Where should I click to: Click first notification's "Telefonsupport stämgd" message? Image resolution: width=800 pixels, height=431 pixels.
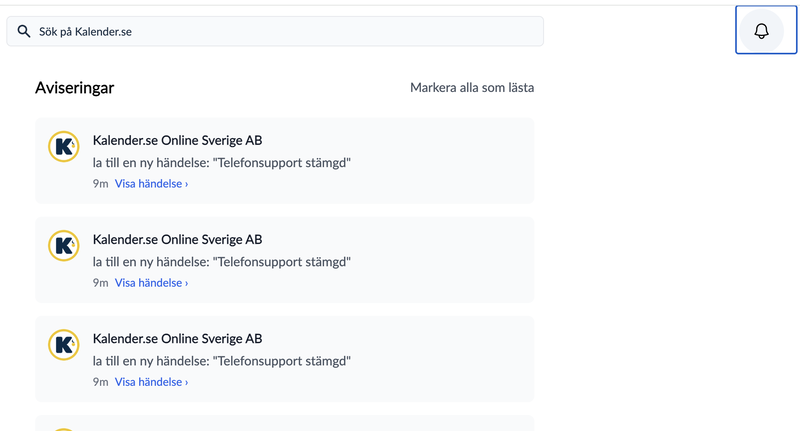[222, 163]
